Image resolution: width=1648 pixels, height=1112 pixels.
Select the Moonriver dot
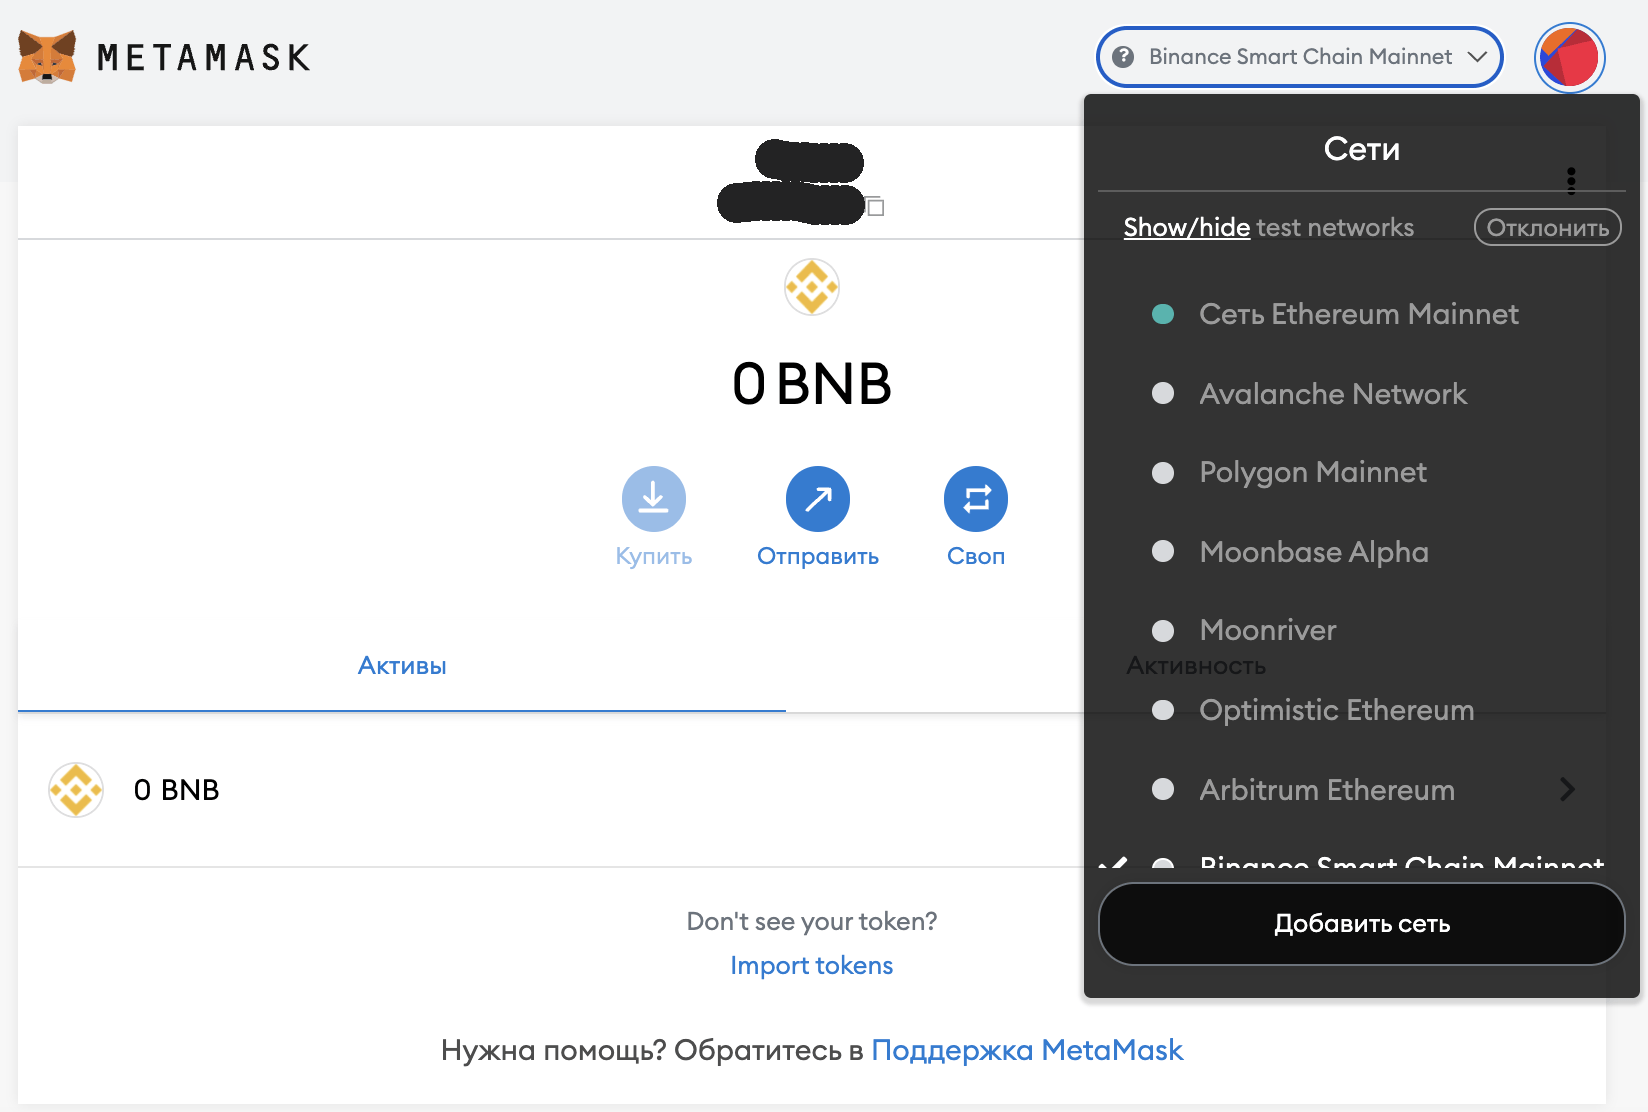[x=1163, y=631]
